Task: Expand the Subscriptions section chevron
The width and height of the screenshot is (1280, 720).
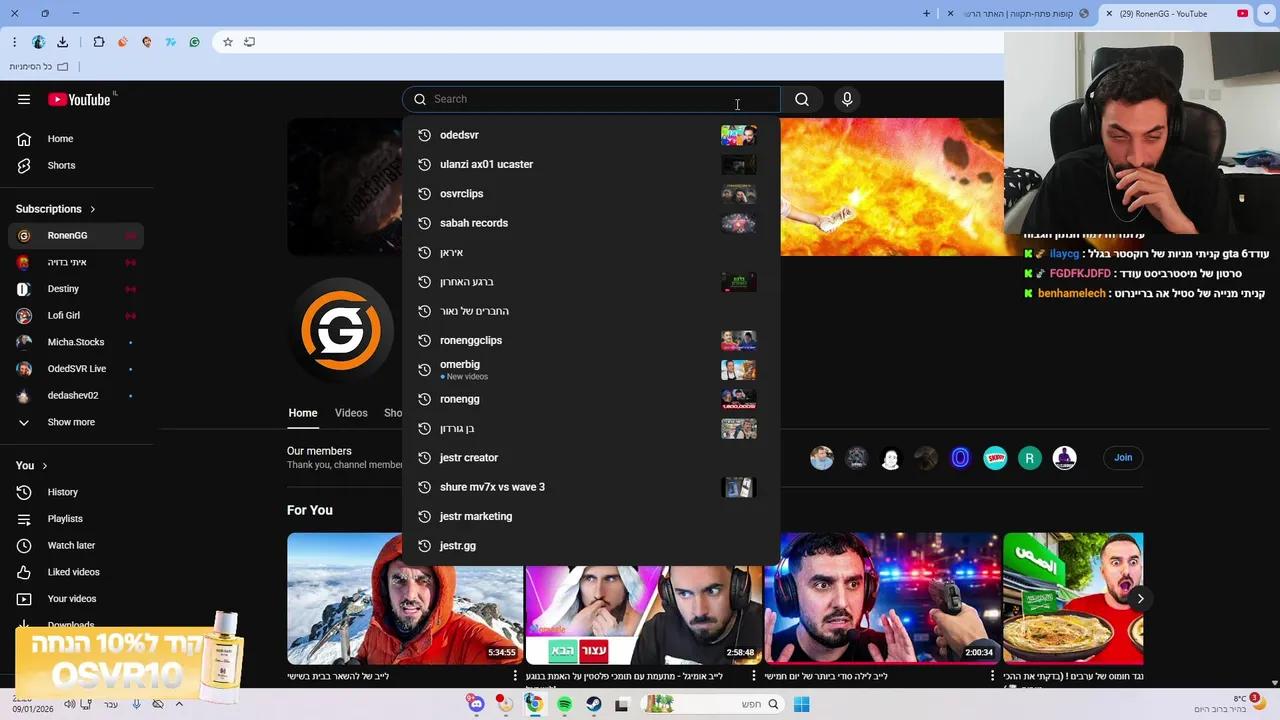Action: point(93,209)
